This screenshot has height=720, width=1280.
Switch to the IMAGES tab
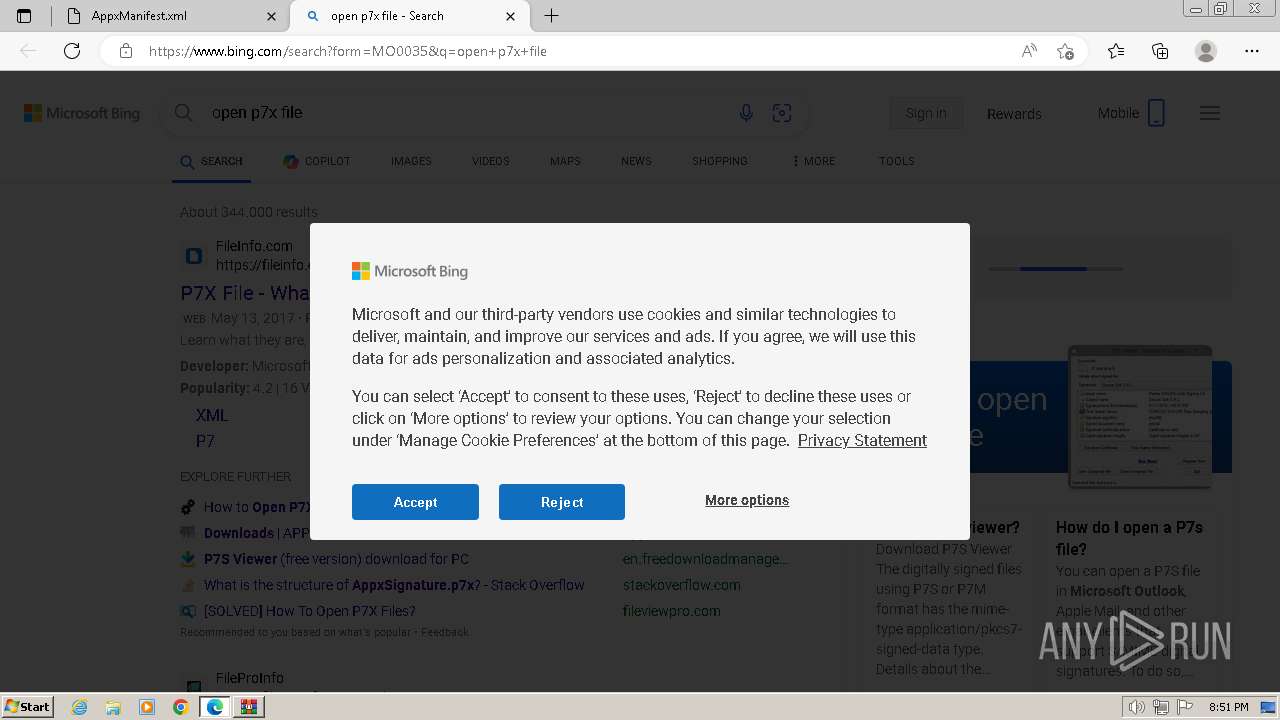[x=411, y=161]
